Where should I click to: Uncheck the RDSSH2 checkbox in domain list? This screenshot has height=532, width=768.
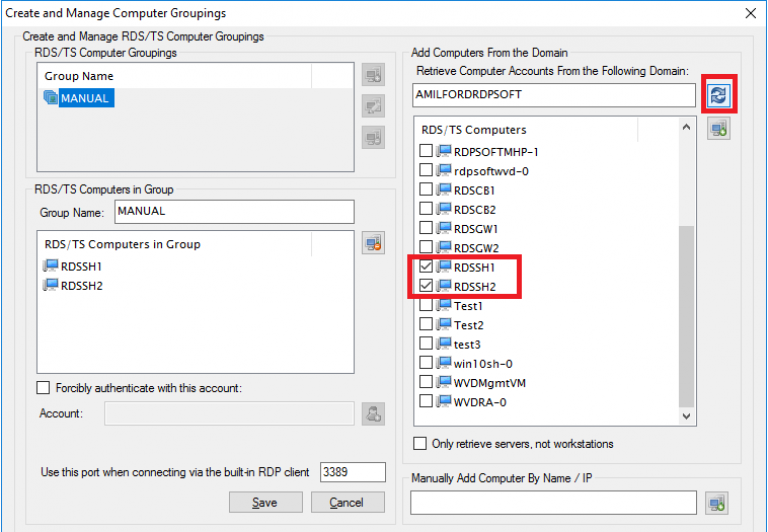click(x=426, y=285)
